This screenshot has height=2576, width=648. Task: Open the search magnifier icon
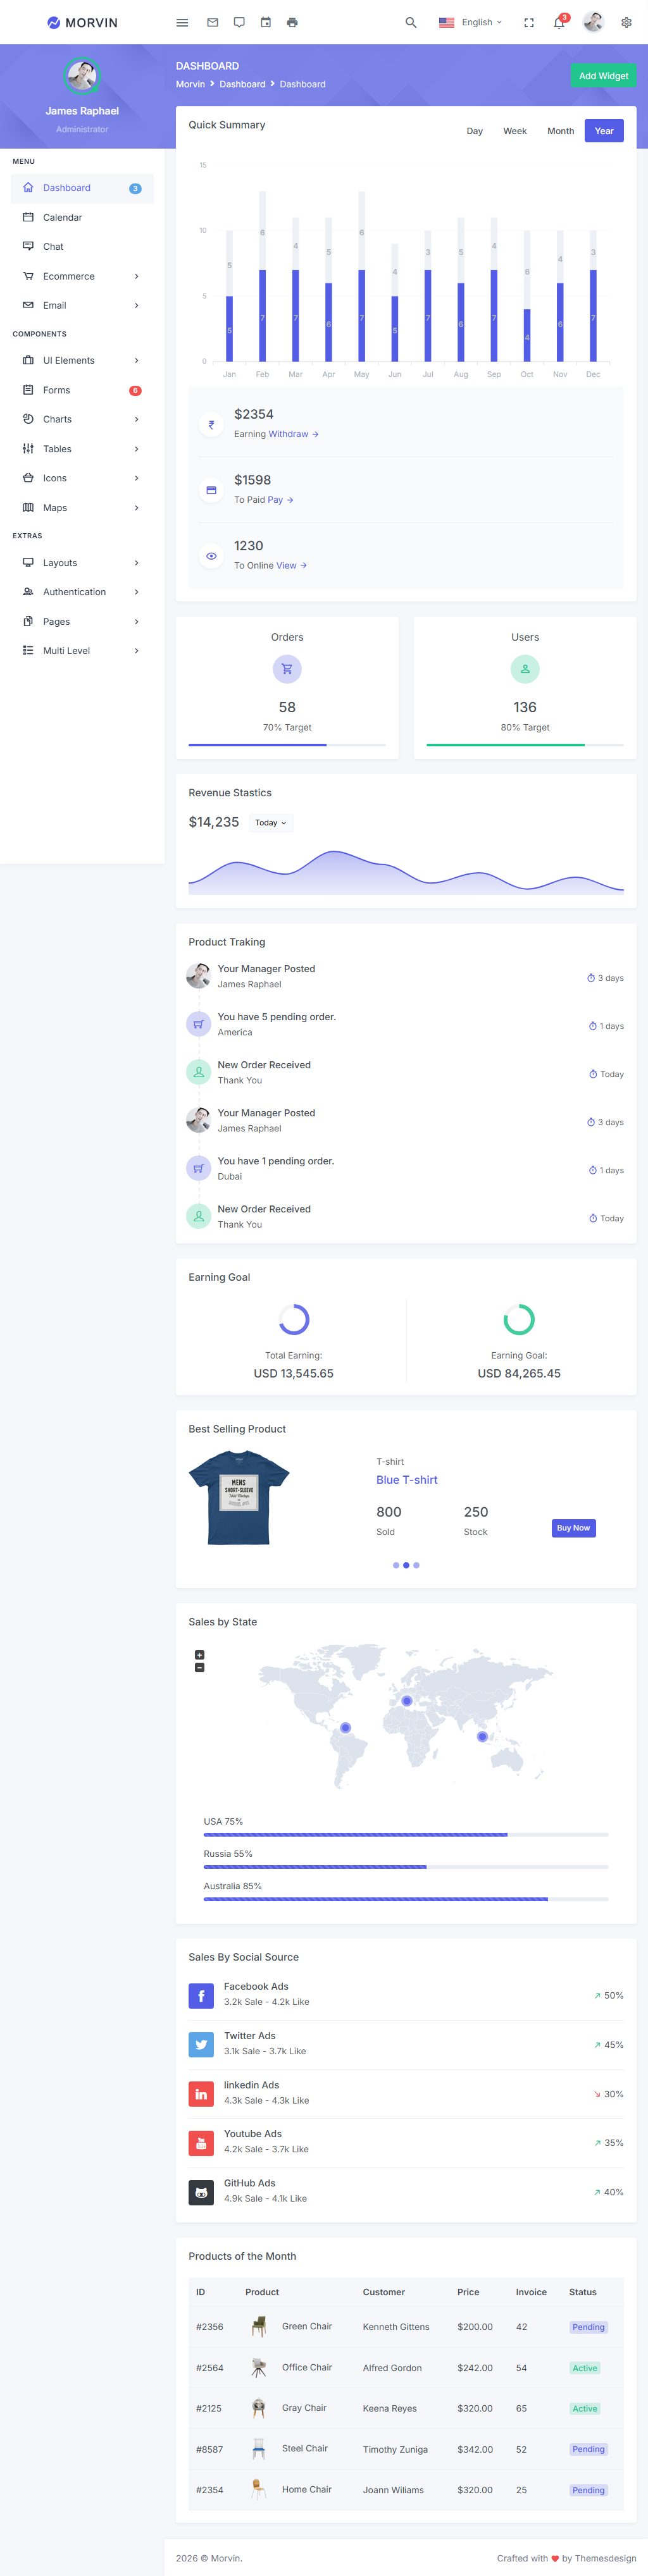click(411, 22)
